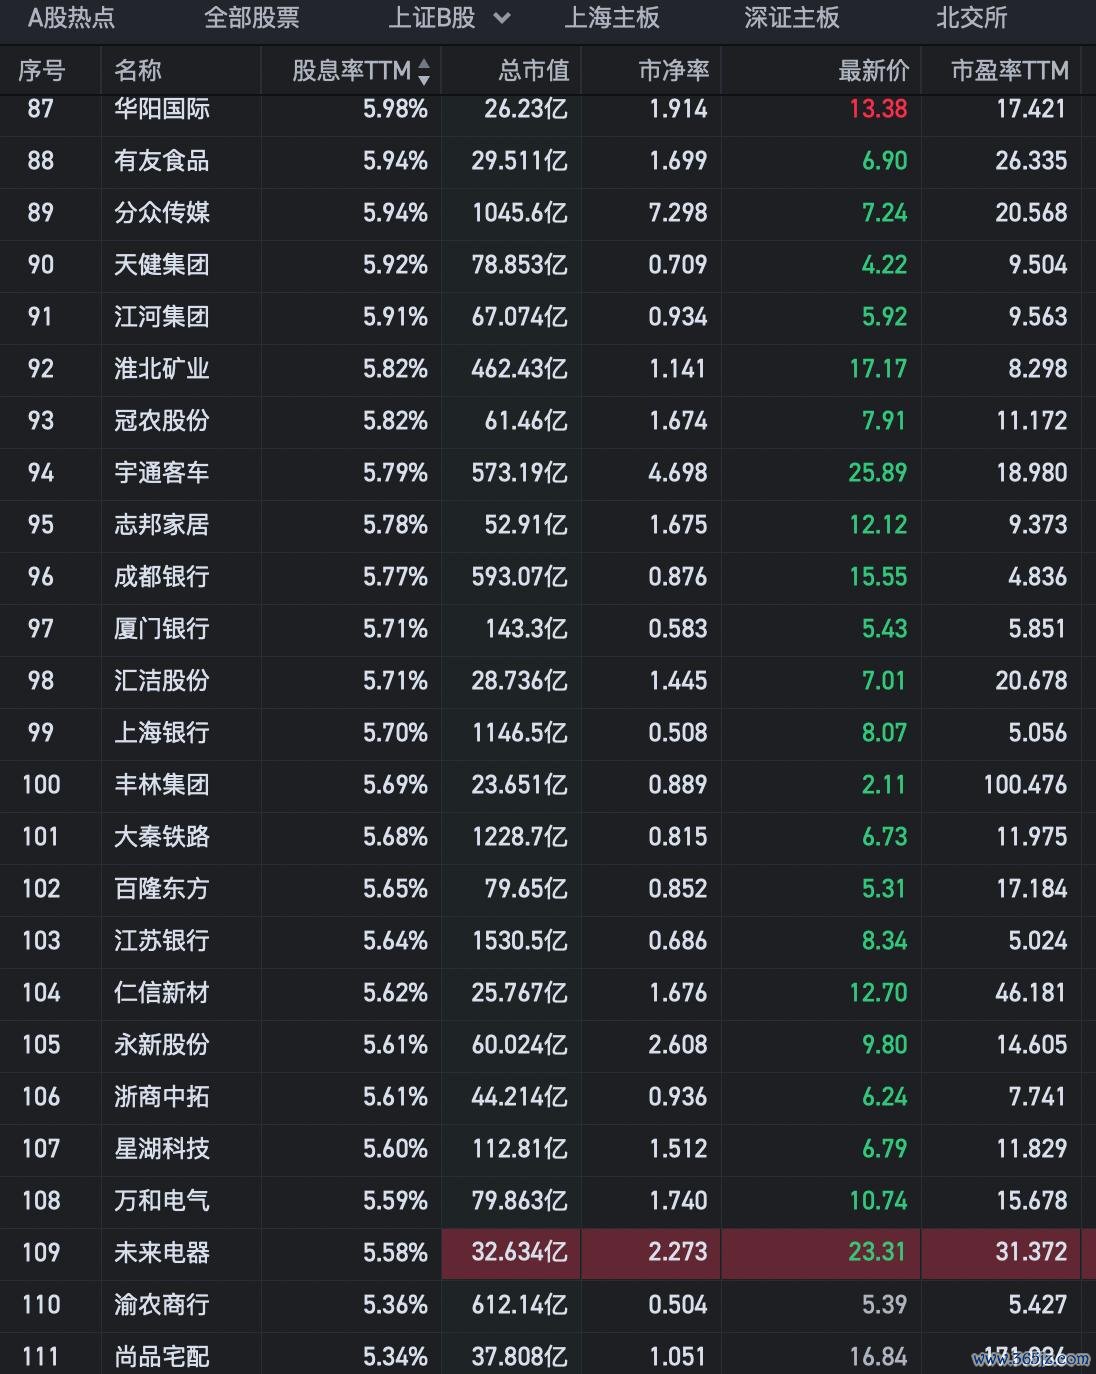Select the 宇通客车 stock name
Image resolution: width=1096 pixels, height=1374 pixels.
(162, 473)
